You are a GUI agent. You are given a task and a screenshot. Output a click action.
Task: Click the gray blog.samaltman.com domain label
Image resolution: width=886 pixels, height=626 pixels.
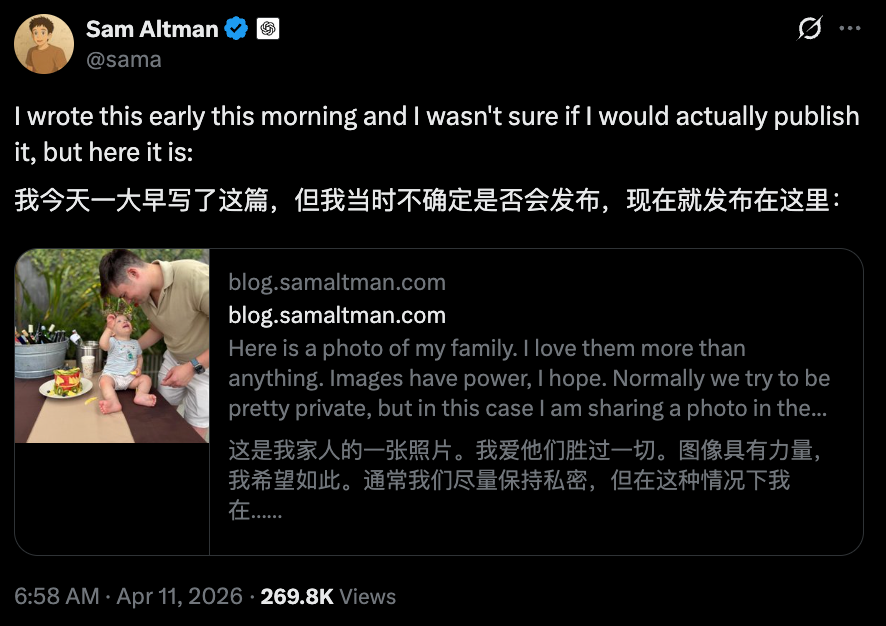click(x=337, y=282)
